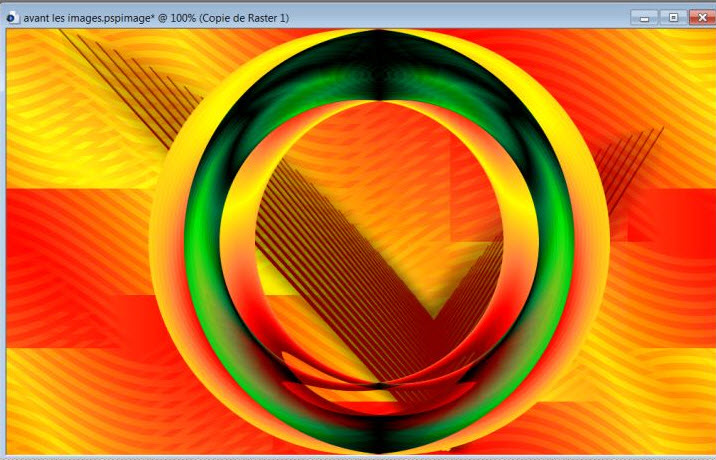This screenshot has height=460, width=716.
Task: Click the PSP document icon in title bar
Action: pyautogui.click(x=13, y=18)
